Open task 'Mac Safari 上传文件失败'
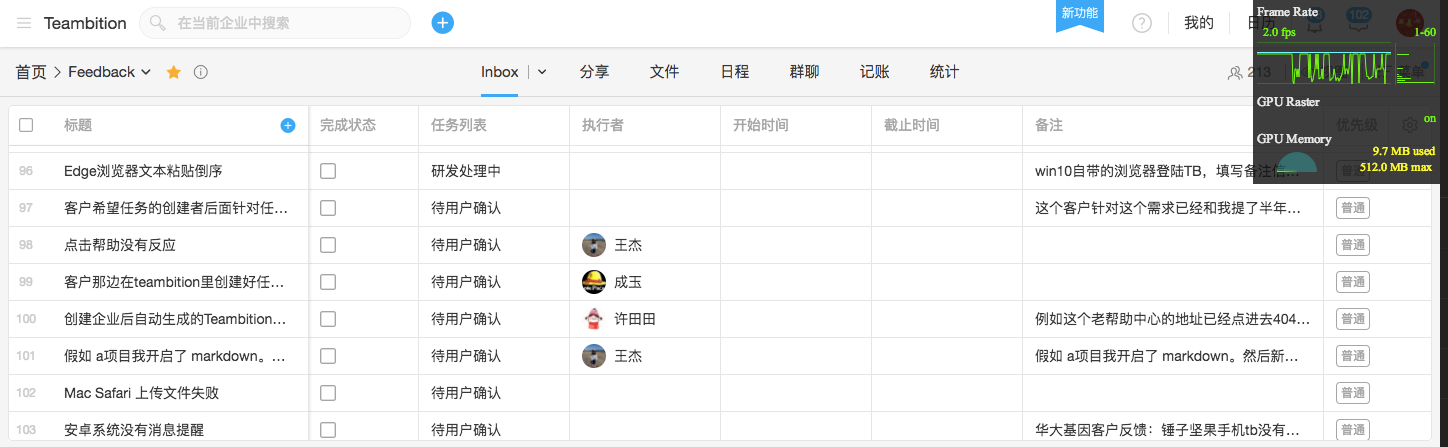This screenshot has width=1448, height=447. [x=141, y=393]
